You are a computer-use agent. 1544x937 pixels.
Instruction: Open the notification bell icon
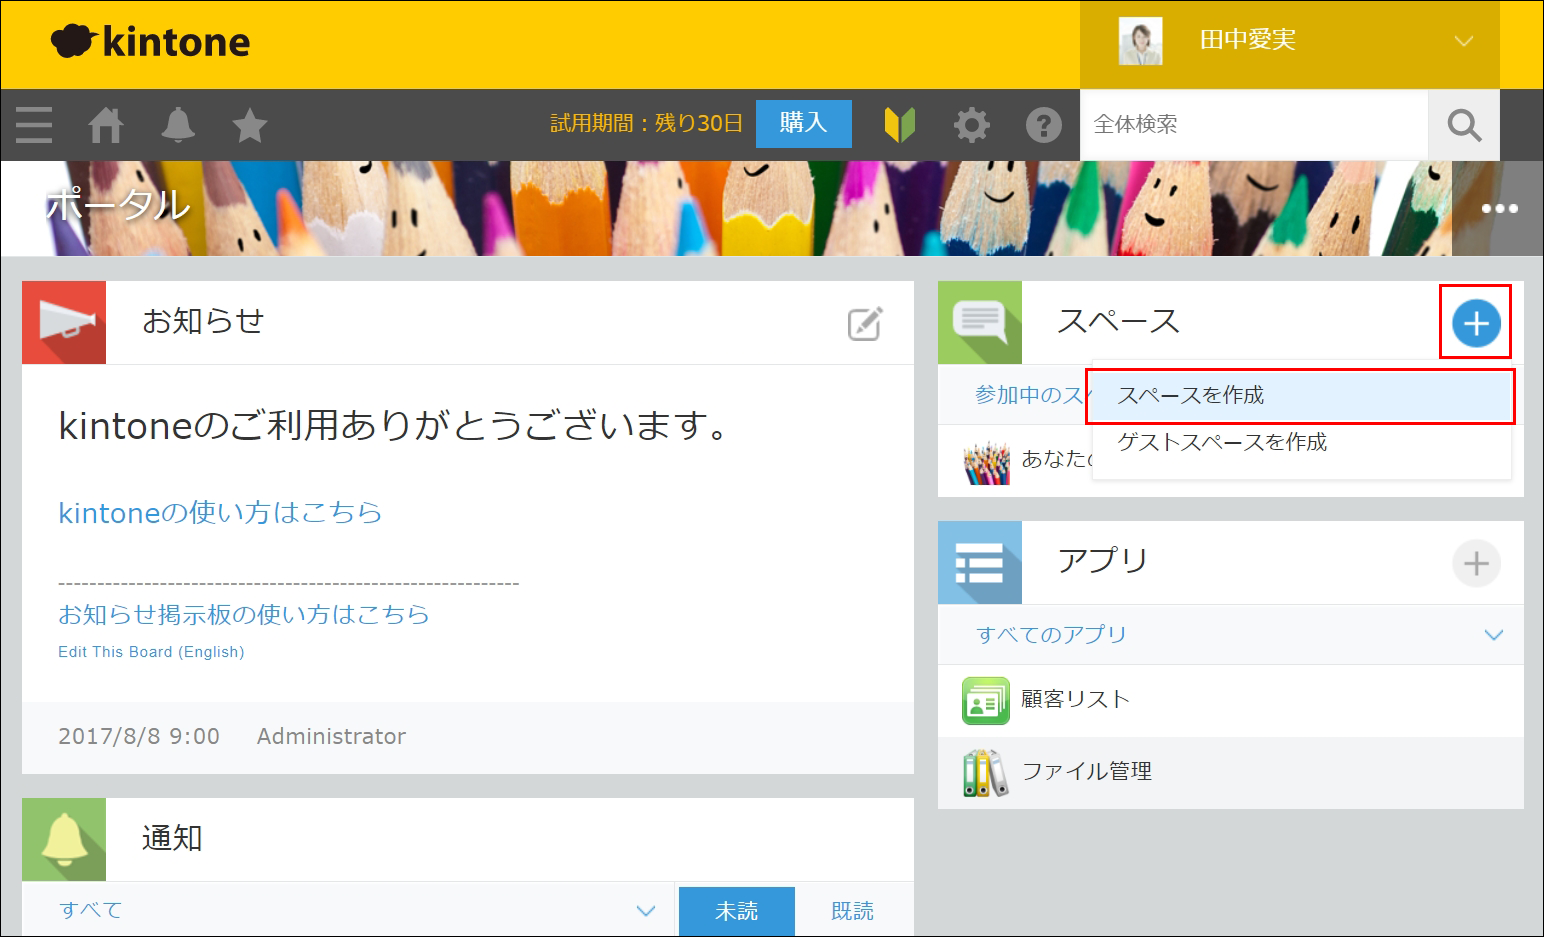tap(177, 125)
